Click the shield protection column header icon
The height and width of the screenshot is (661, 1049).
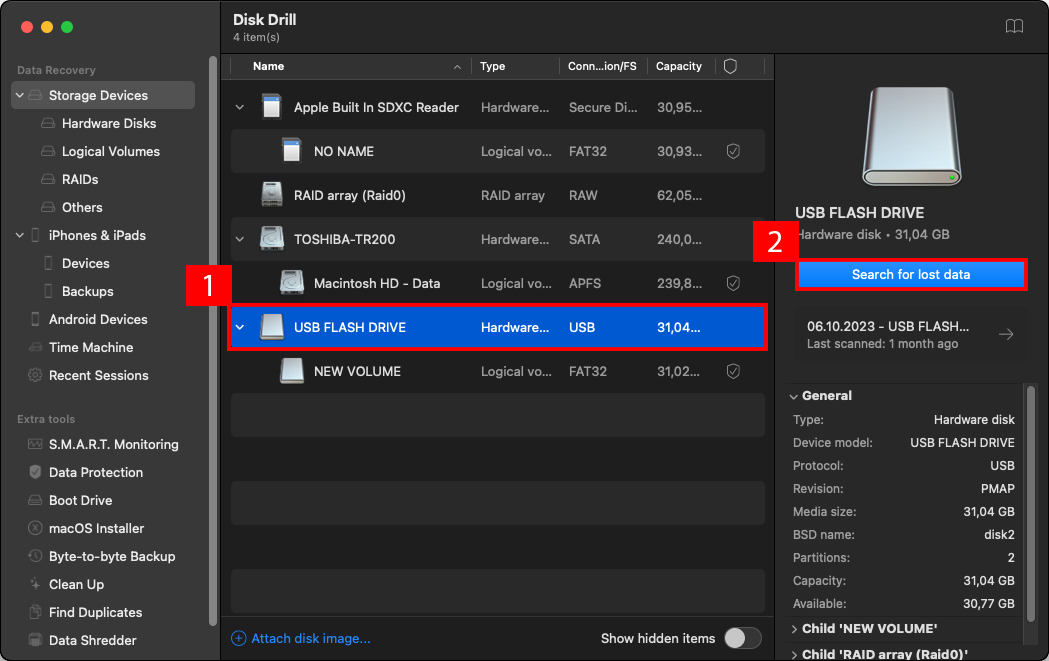click(x=730, y=66)
